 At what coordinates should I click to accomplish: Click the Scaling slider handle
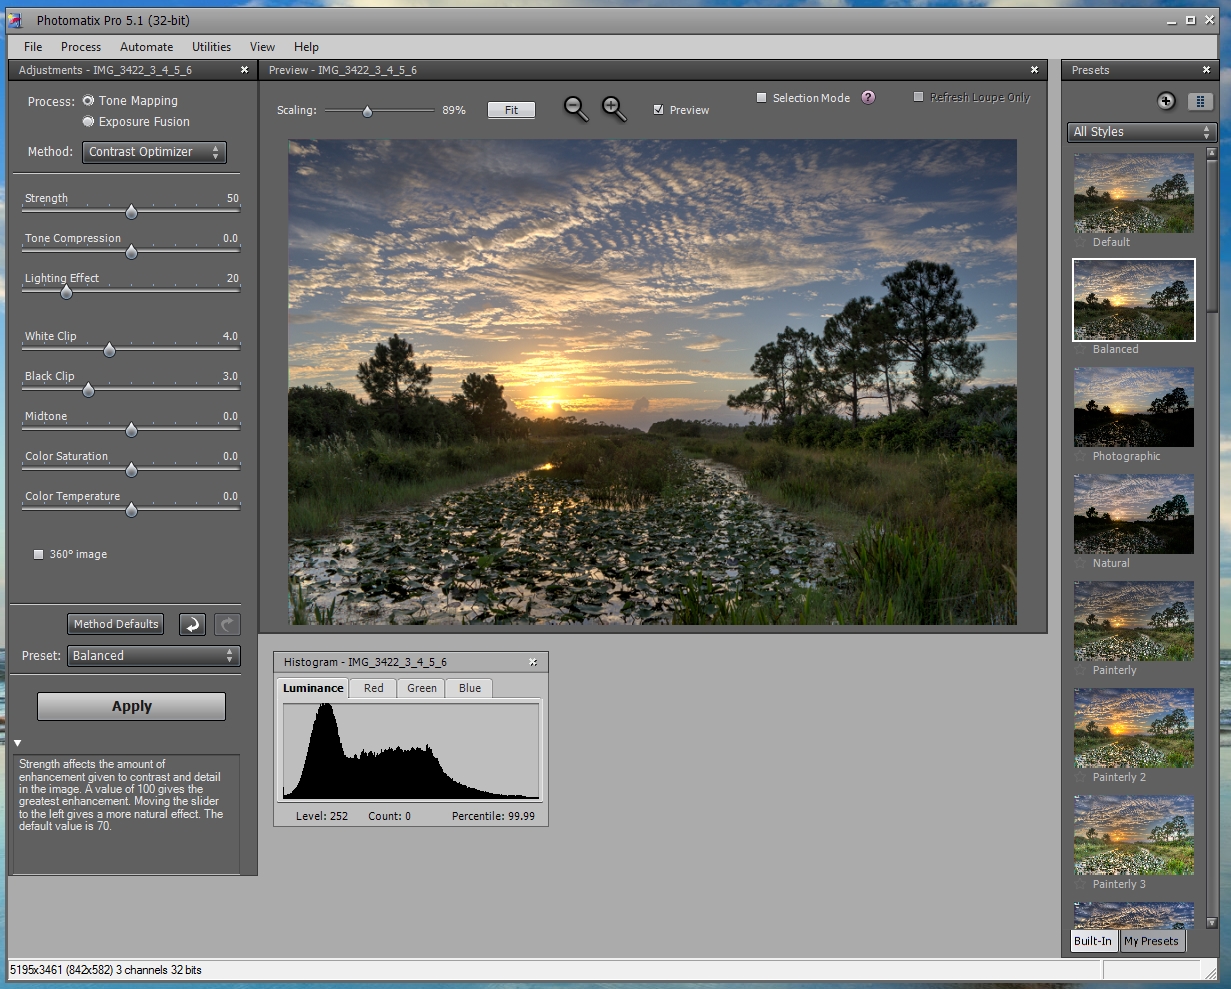[367, 112]
